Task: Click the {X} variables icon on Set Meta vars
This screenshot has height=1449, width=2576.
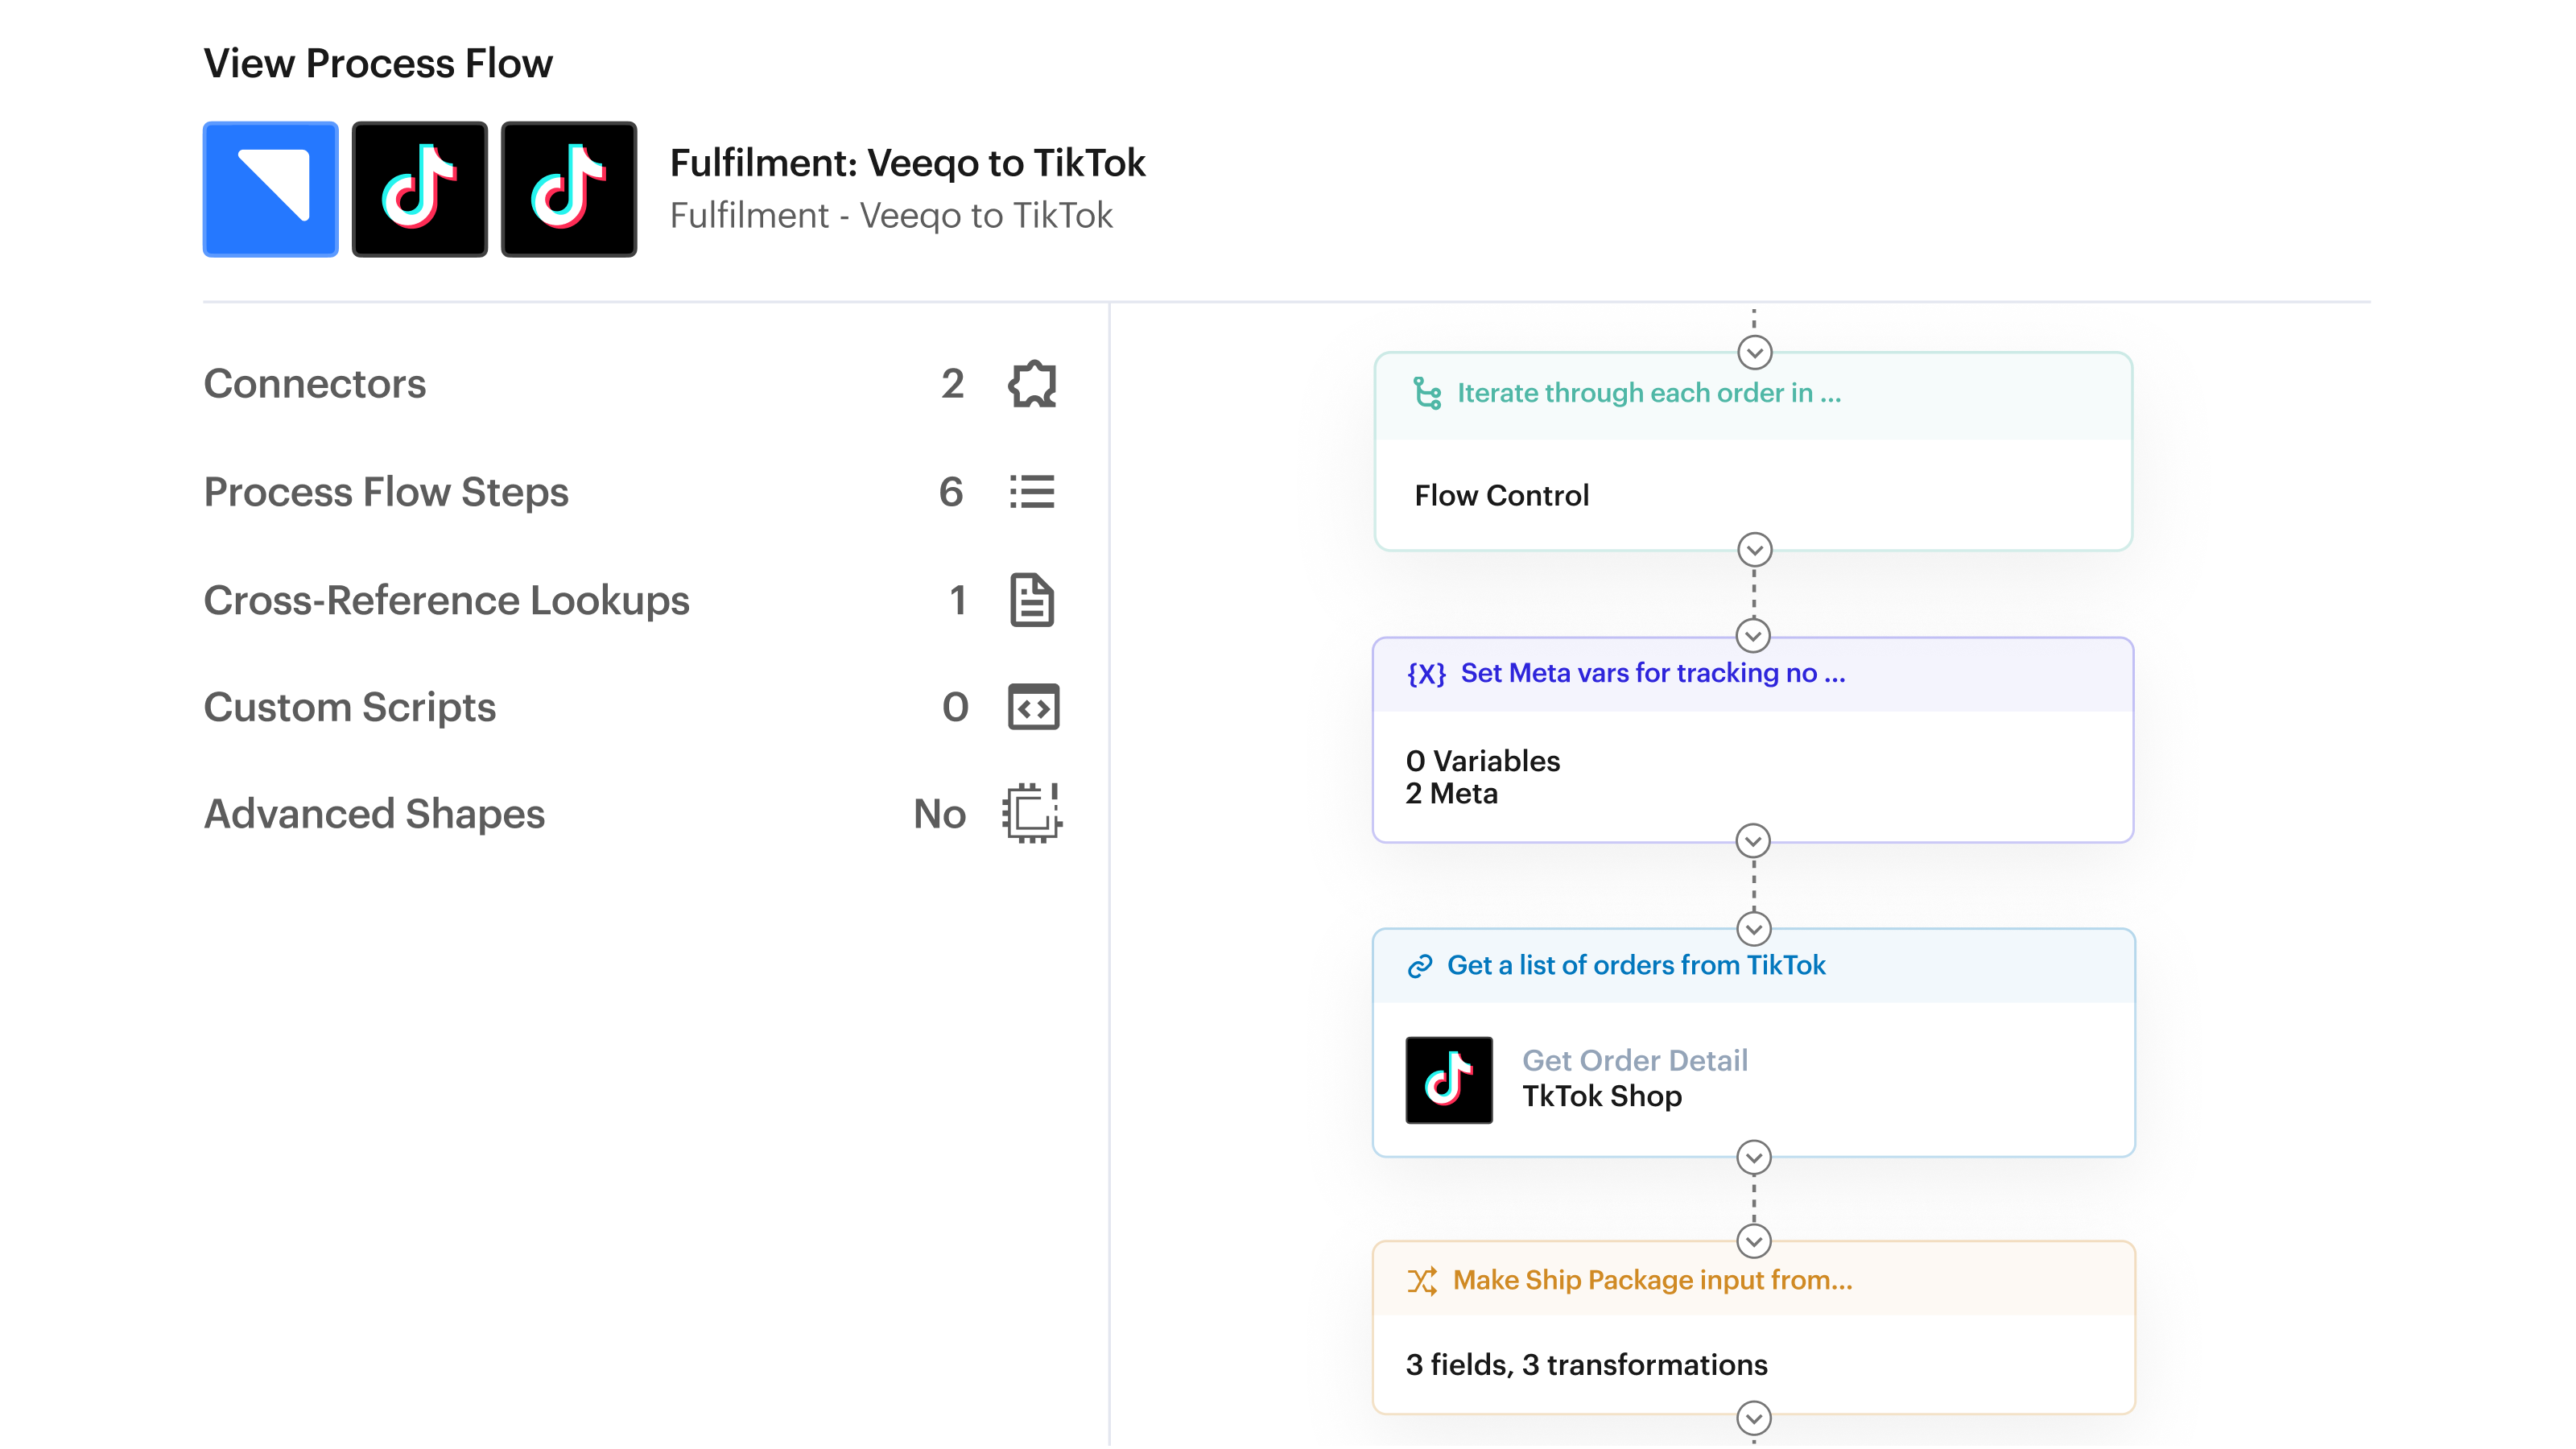Action: coord(1426,674)
